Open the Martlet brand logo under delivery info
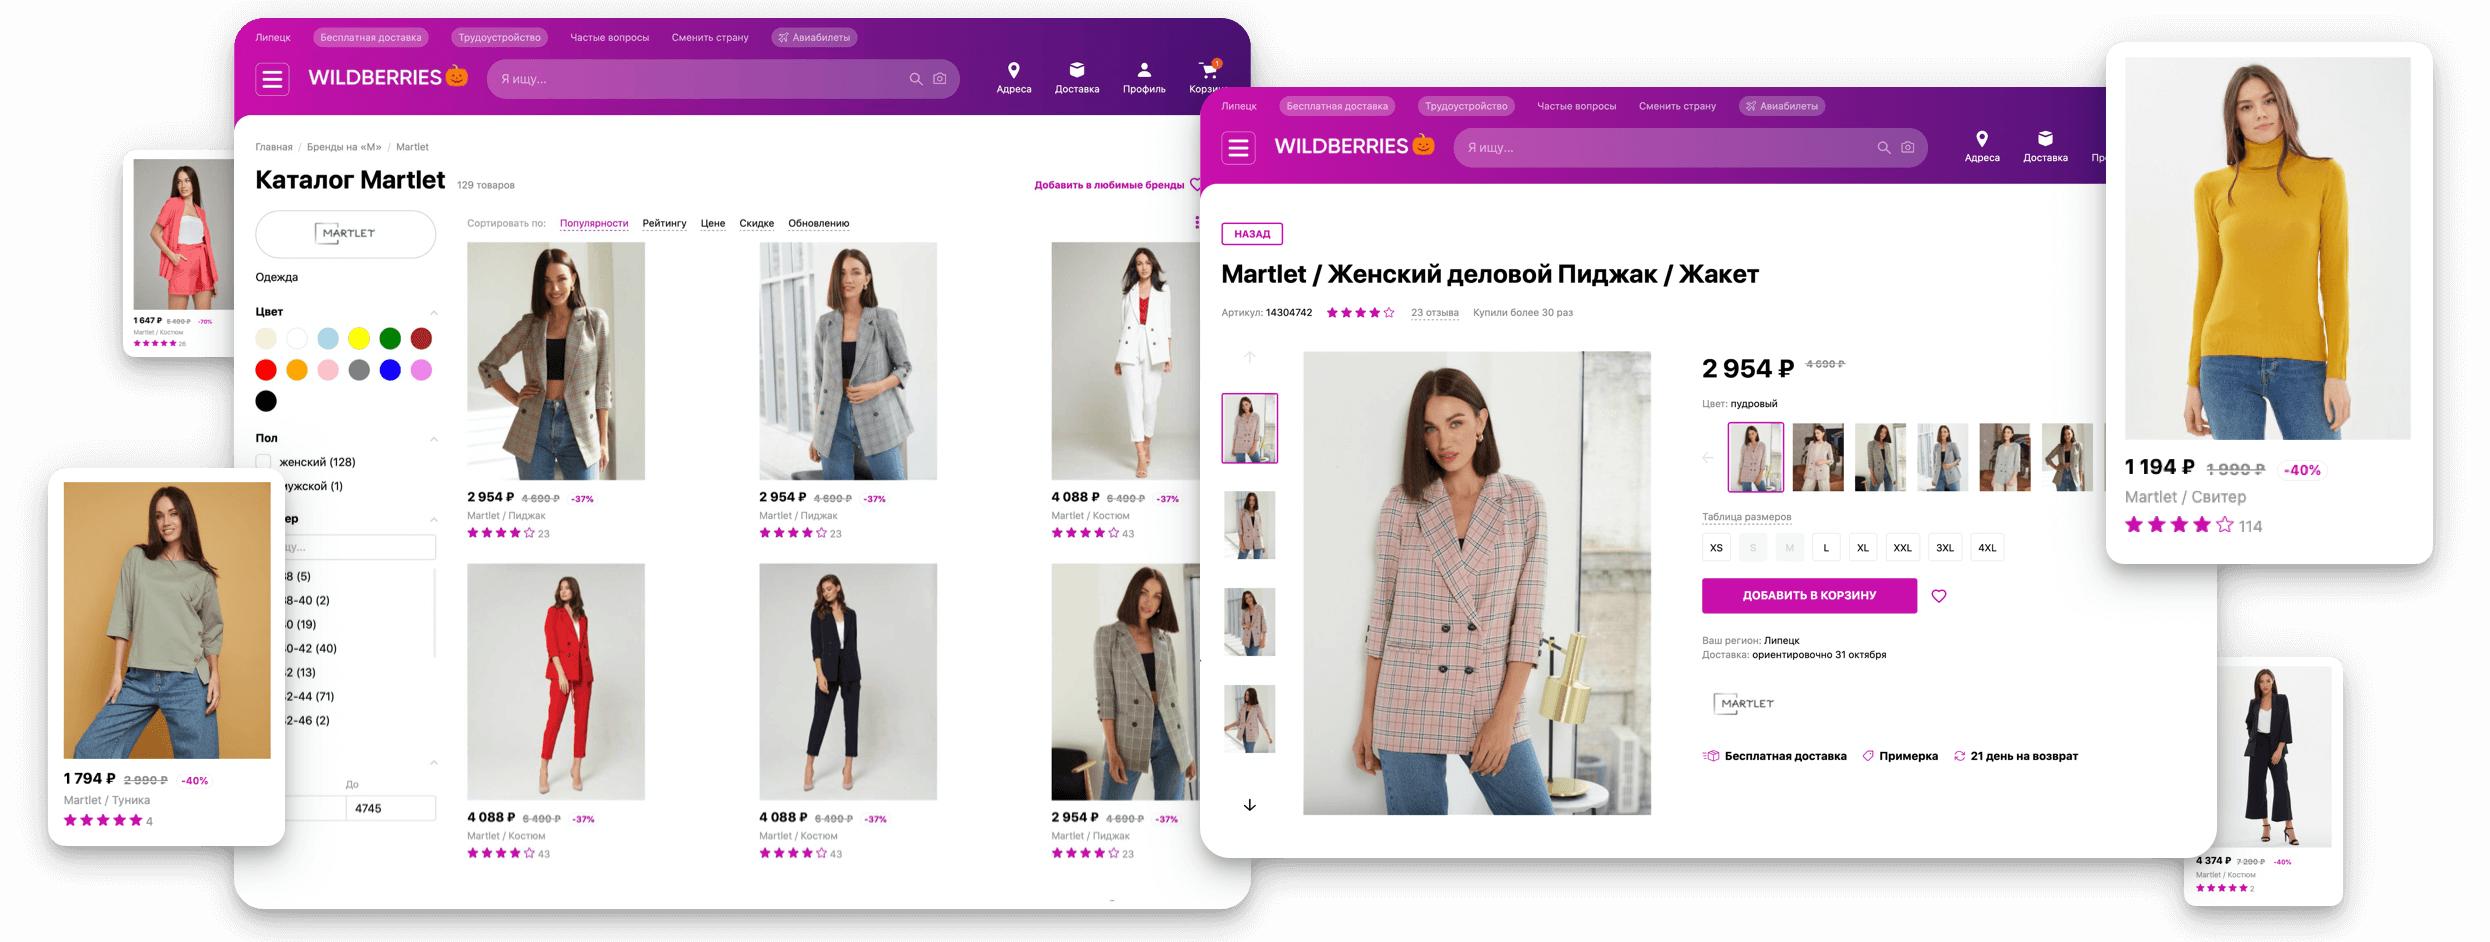This screenshot has width=2490, height=942. [x=1744, y=704]
